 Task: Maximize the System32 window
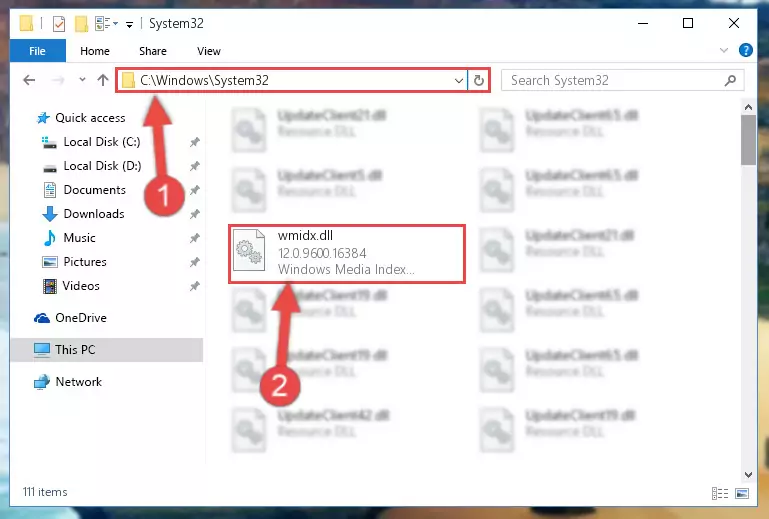(x=688, y=23)
